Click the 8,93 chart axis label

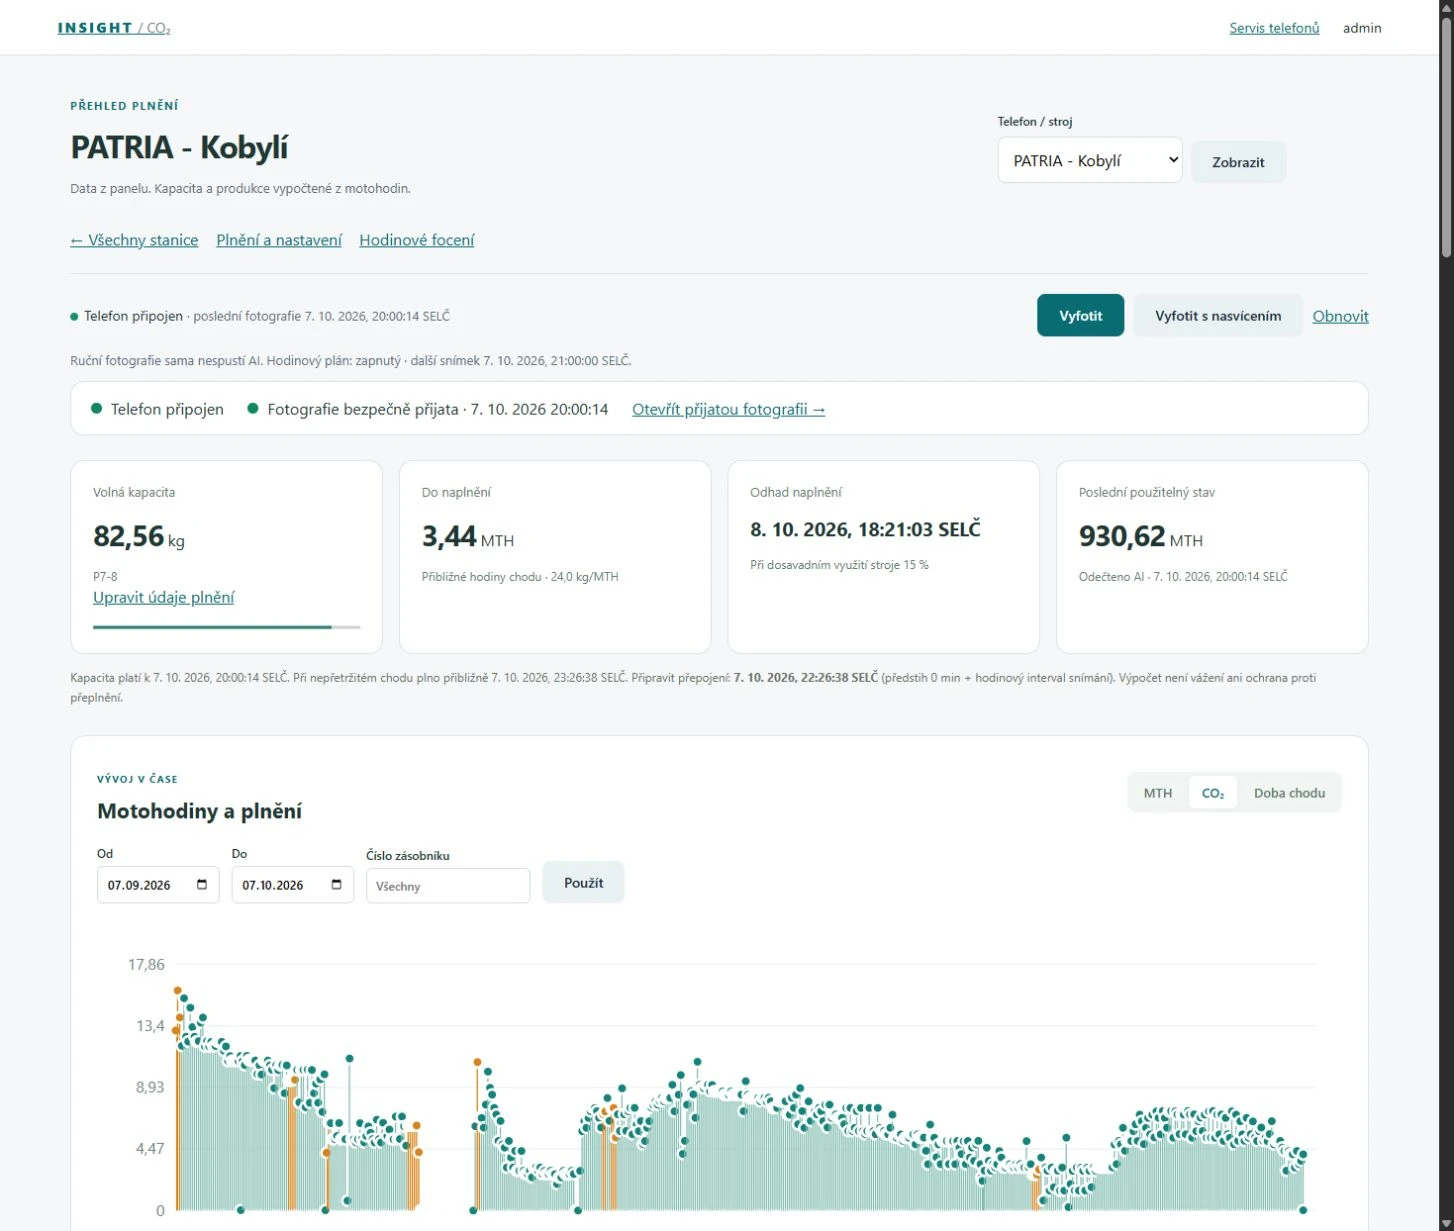click(x=150, y=1087)
